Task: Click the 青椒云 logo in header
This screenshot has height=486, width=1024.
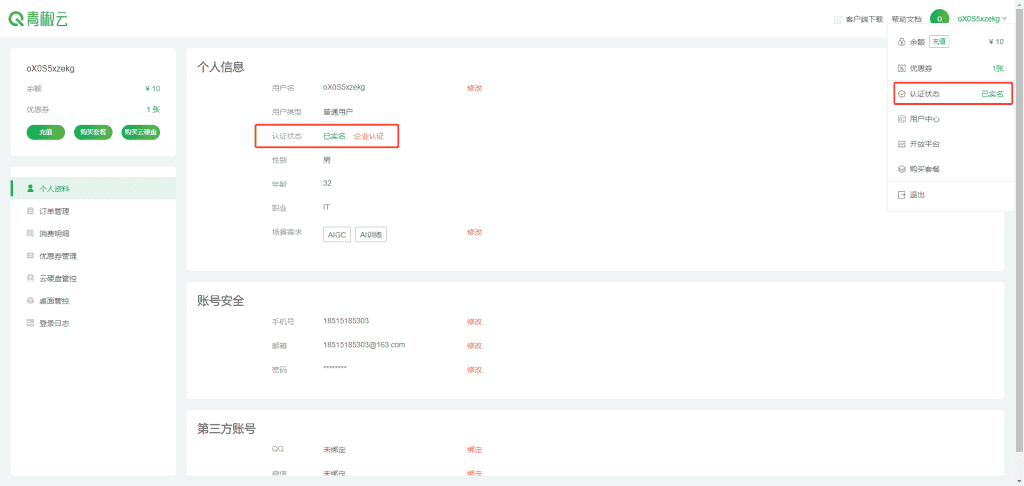Action: tap(39, 18)
